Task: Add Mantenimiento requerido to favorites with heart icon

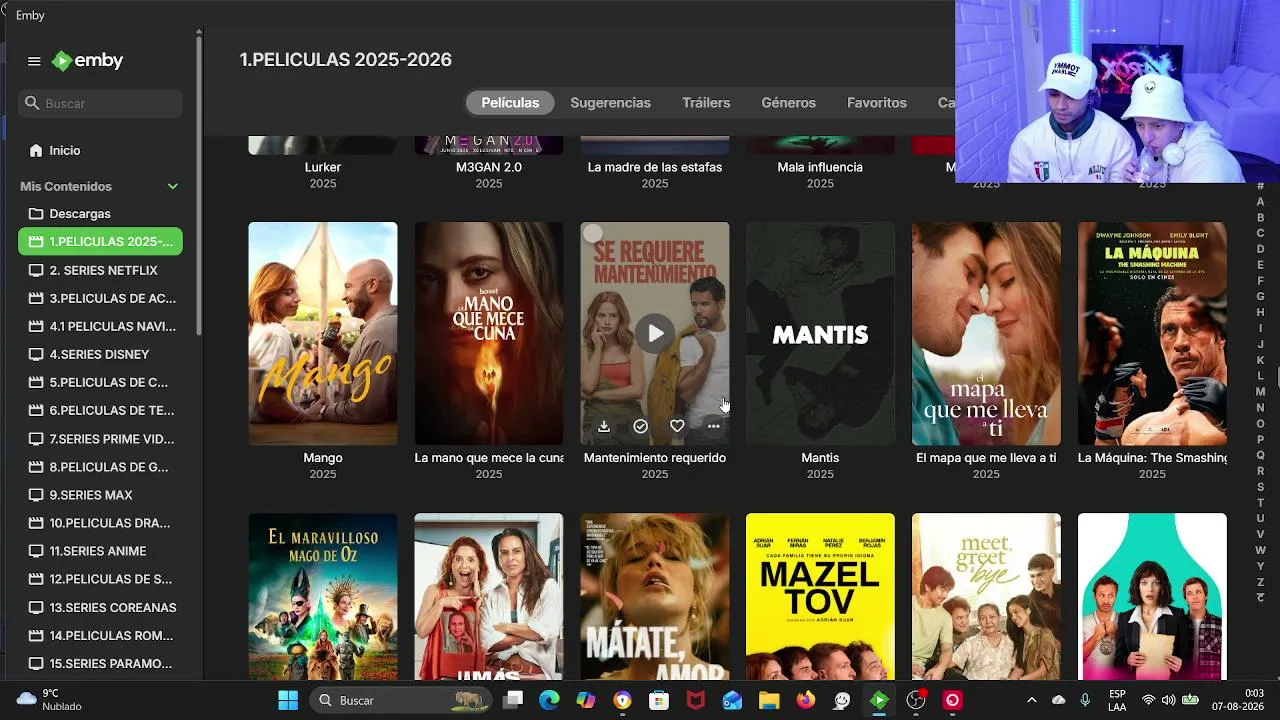Action: pos(677,426)
